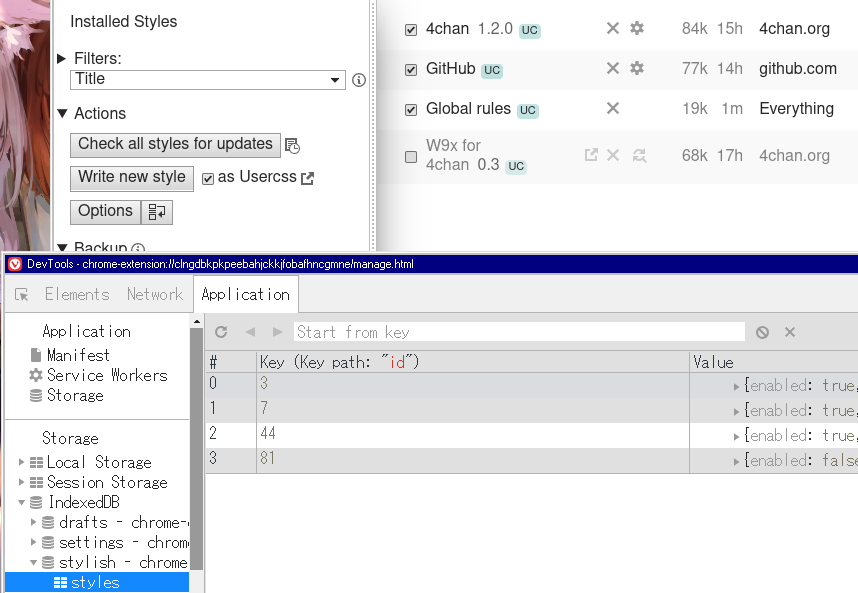Image resolution: width=858 pixels, height=593 pixels.
Task: Expand the Local Storage tree
Action: [20, 462]
